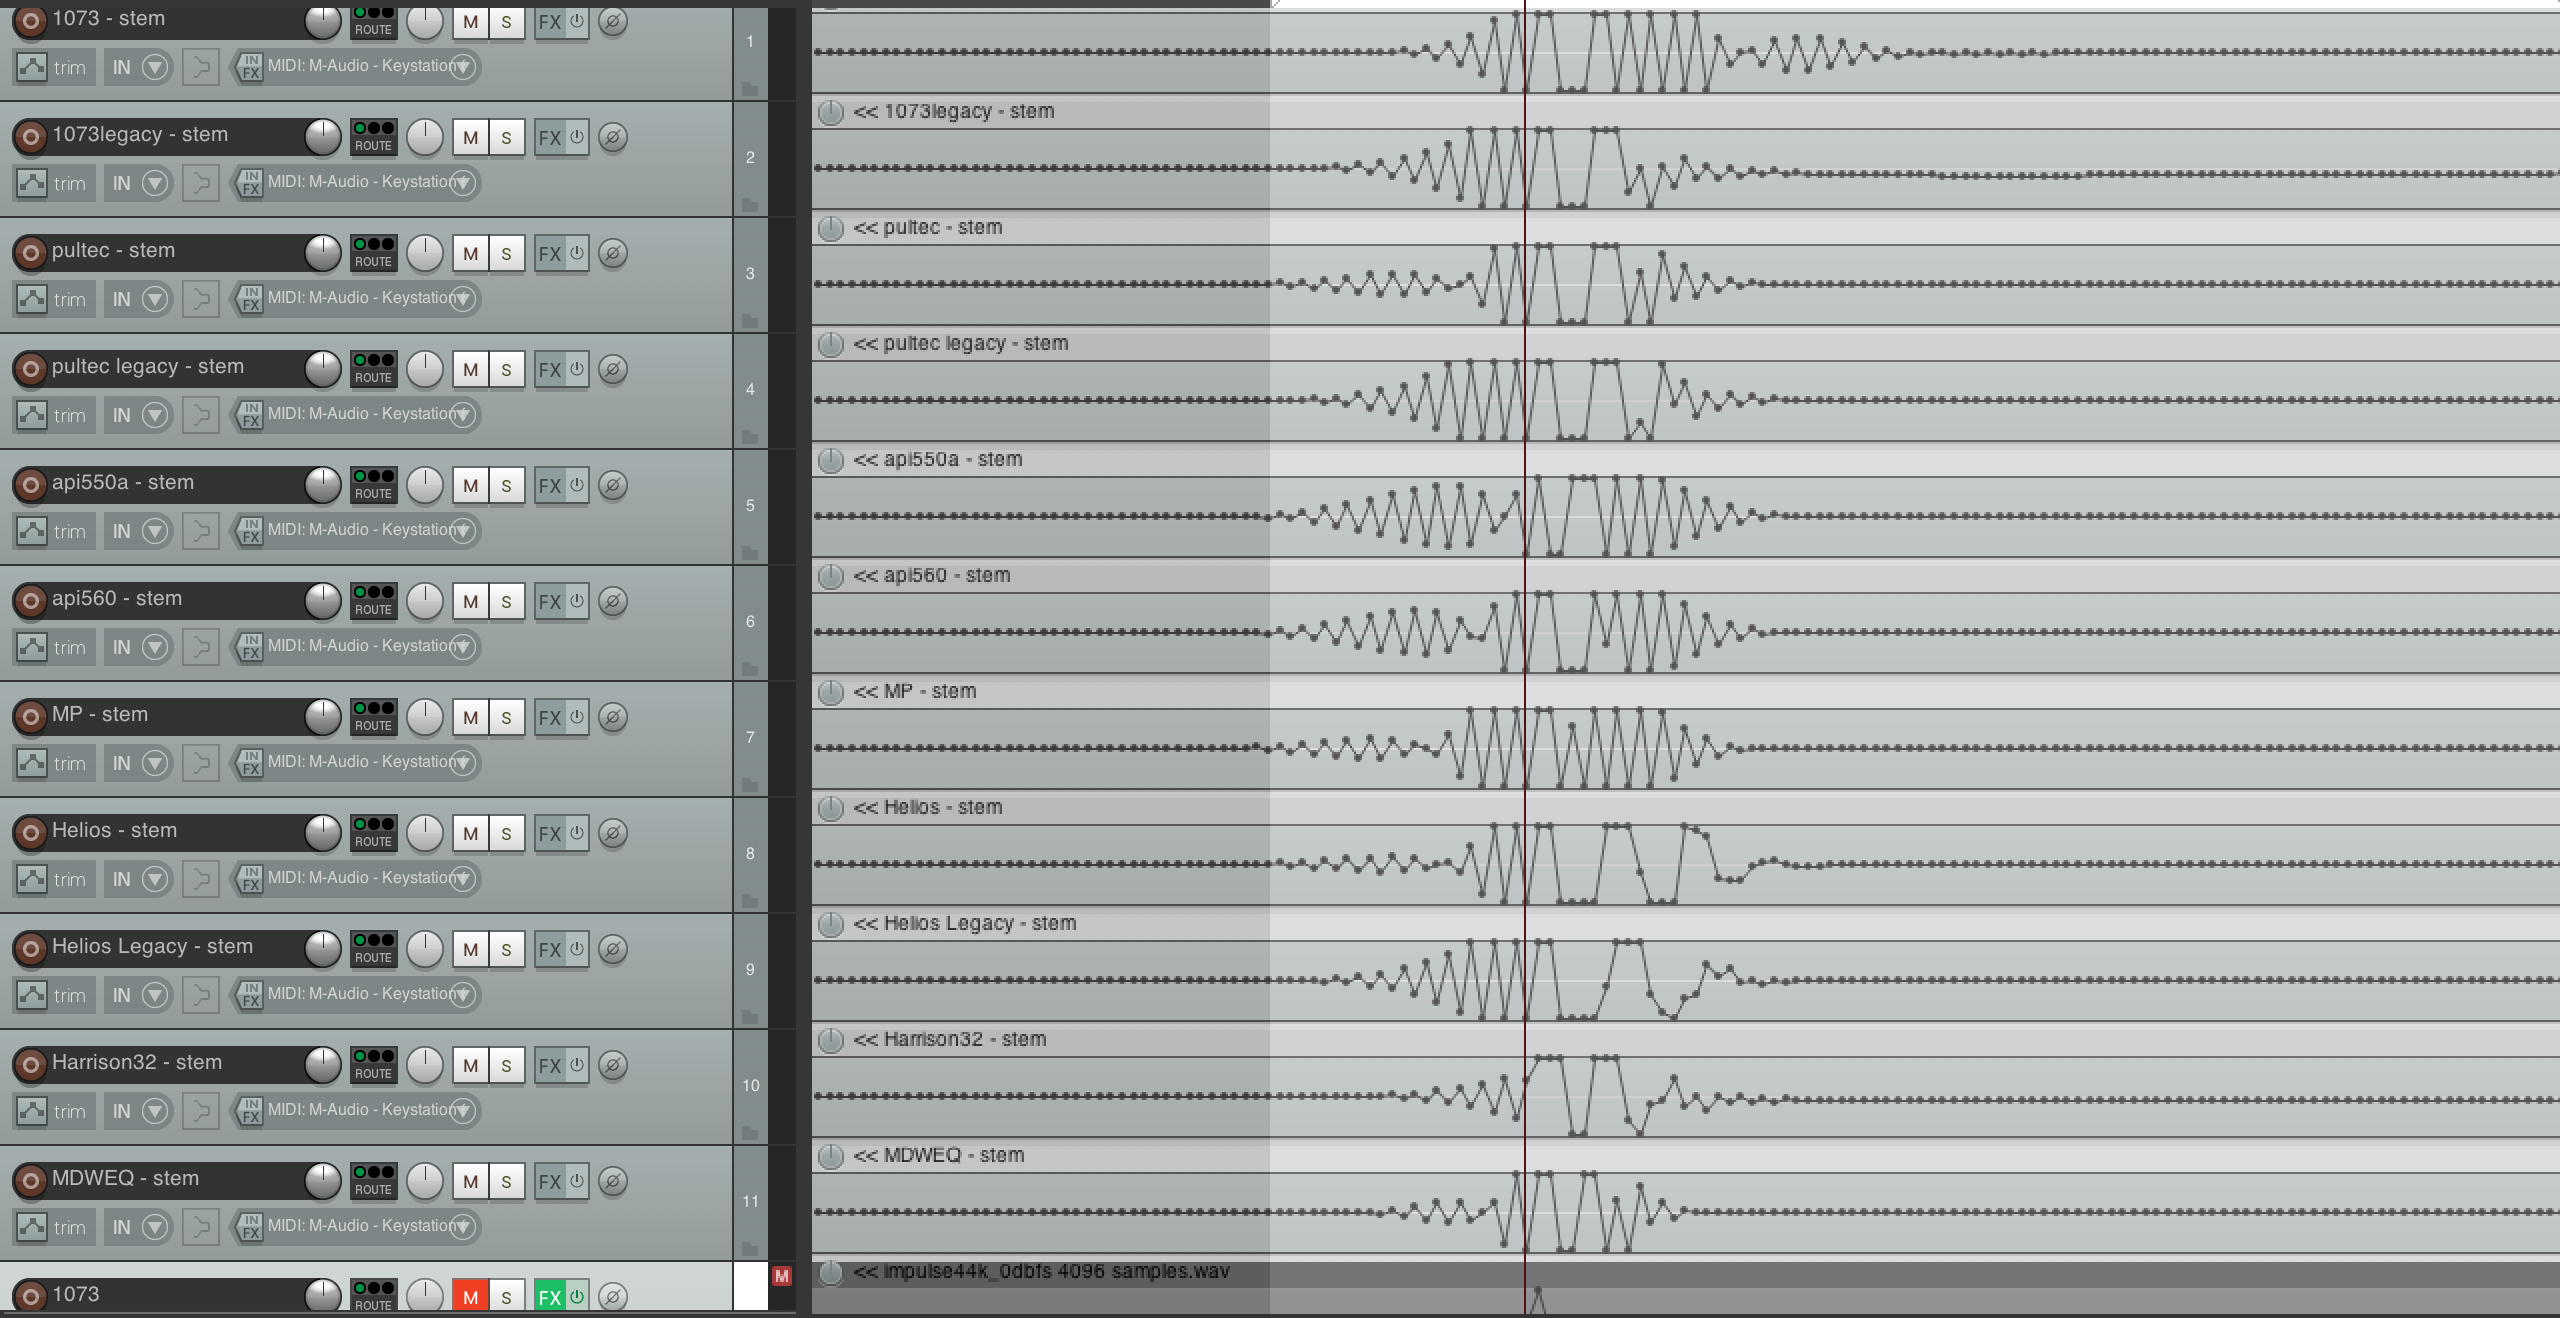Open IN dropdown on Harrison32 - stem
The height and width of the screenshot is (1318, 2560).
pyautogui.click(x=154, y=1111)
